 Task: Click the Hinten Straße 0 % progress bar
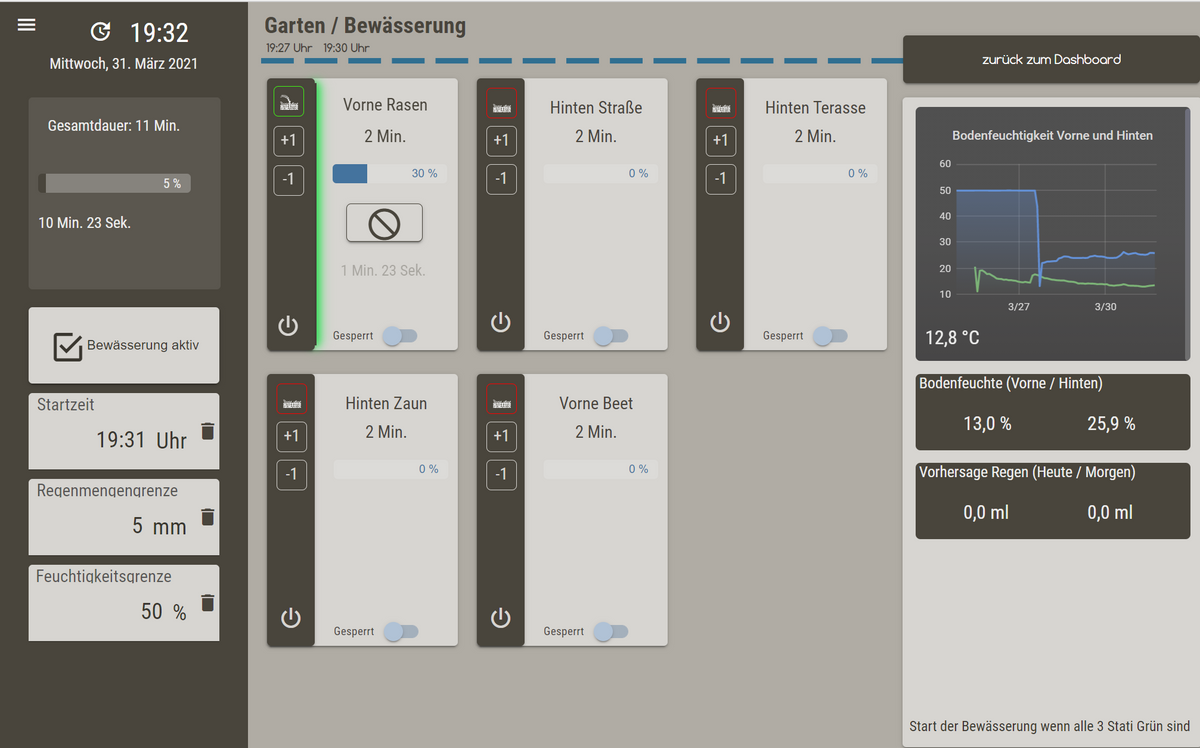(600, 174)
